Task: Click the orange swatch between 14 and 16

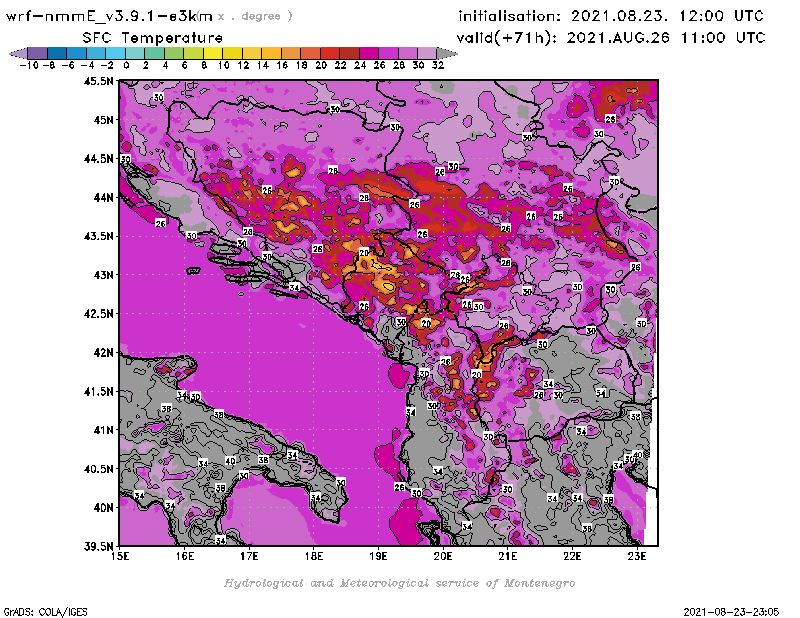Action: pyautogui.click(x=271, y=53)
